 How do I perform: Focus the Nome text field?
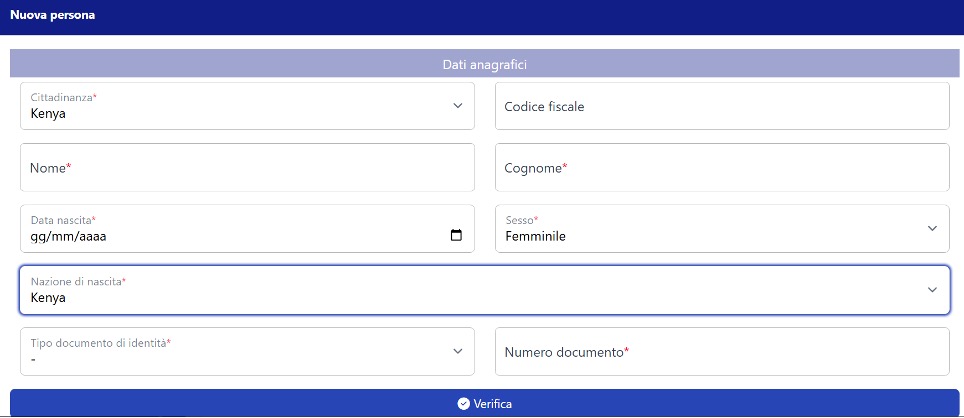[247, 168]
